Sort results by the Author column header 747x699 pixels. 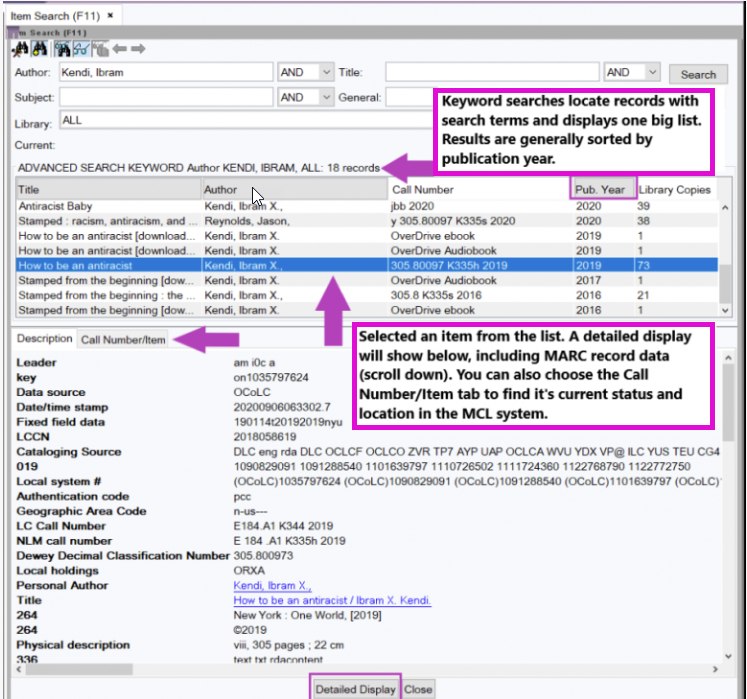tap(295, 190)
